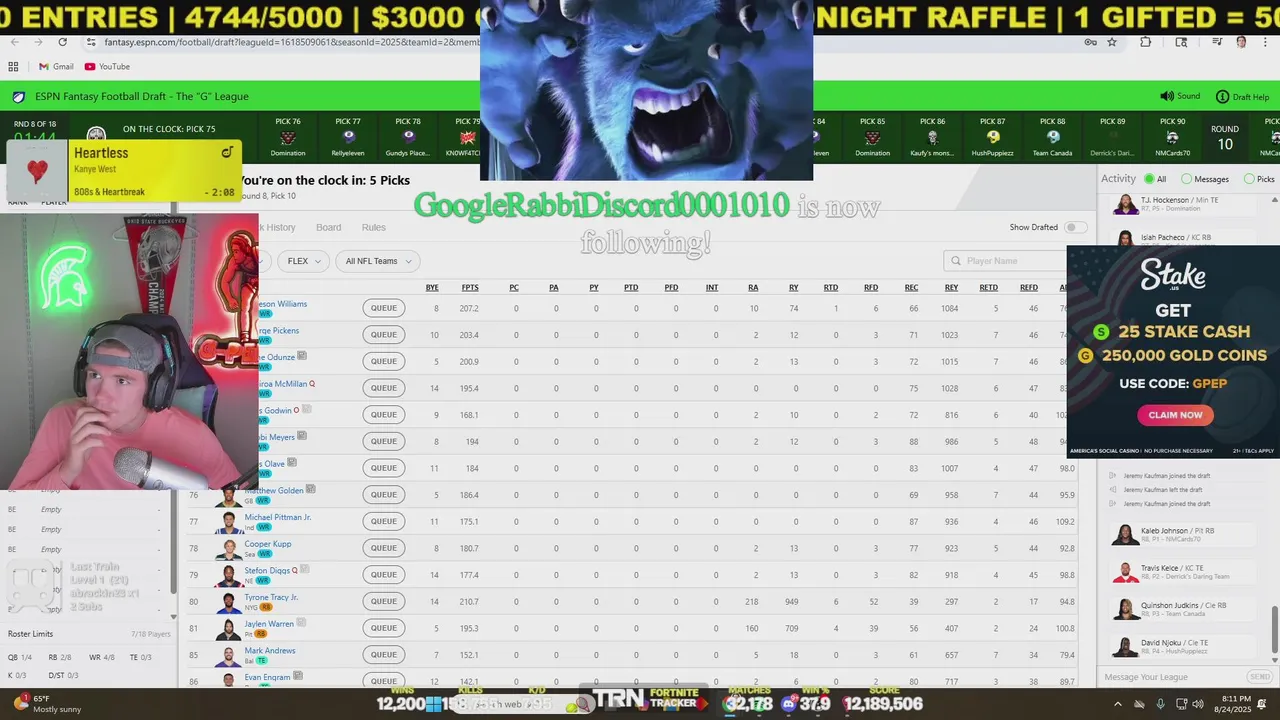This screenshot has height=720, width=1280.
Task: Open Draft Help info icon
Action: pos(1222,96)
